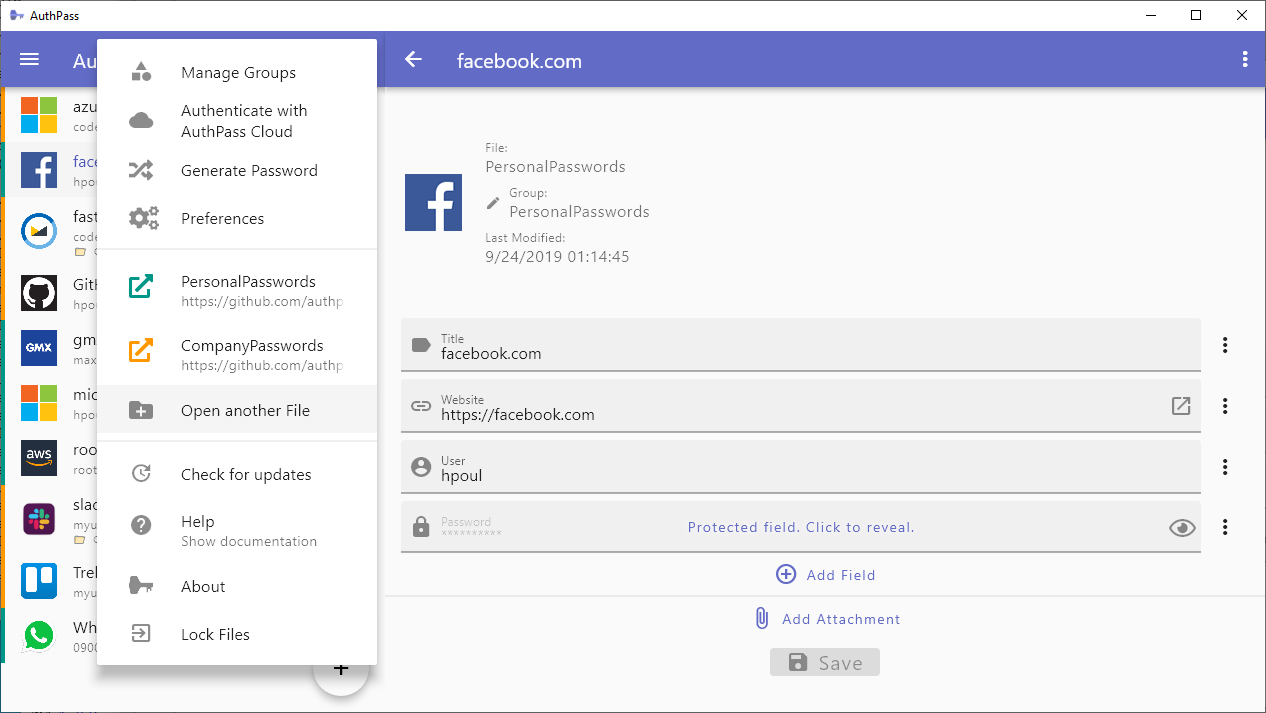Click the Generate Password shuffle icon
1266x713 pixels.
[x=141, y=170]
